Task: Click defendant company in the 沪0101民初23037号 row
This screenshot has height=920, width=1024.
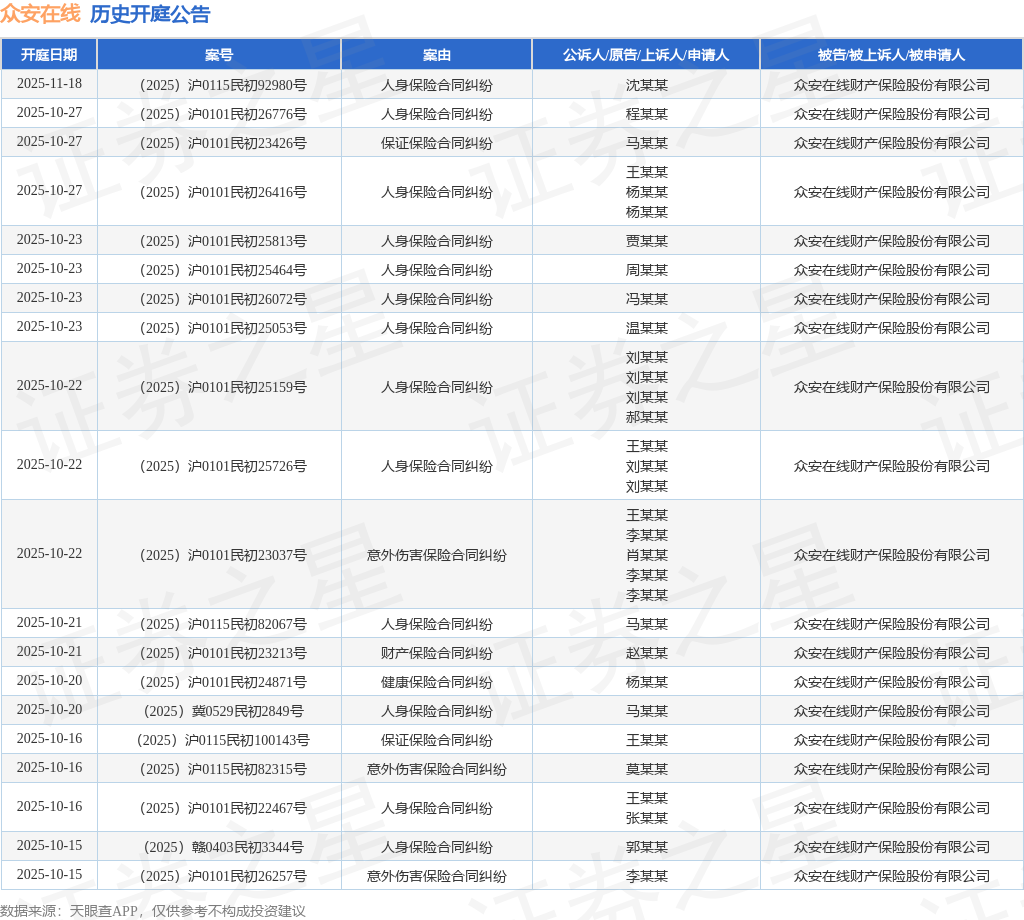Action: coord(891,555)
